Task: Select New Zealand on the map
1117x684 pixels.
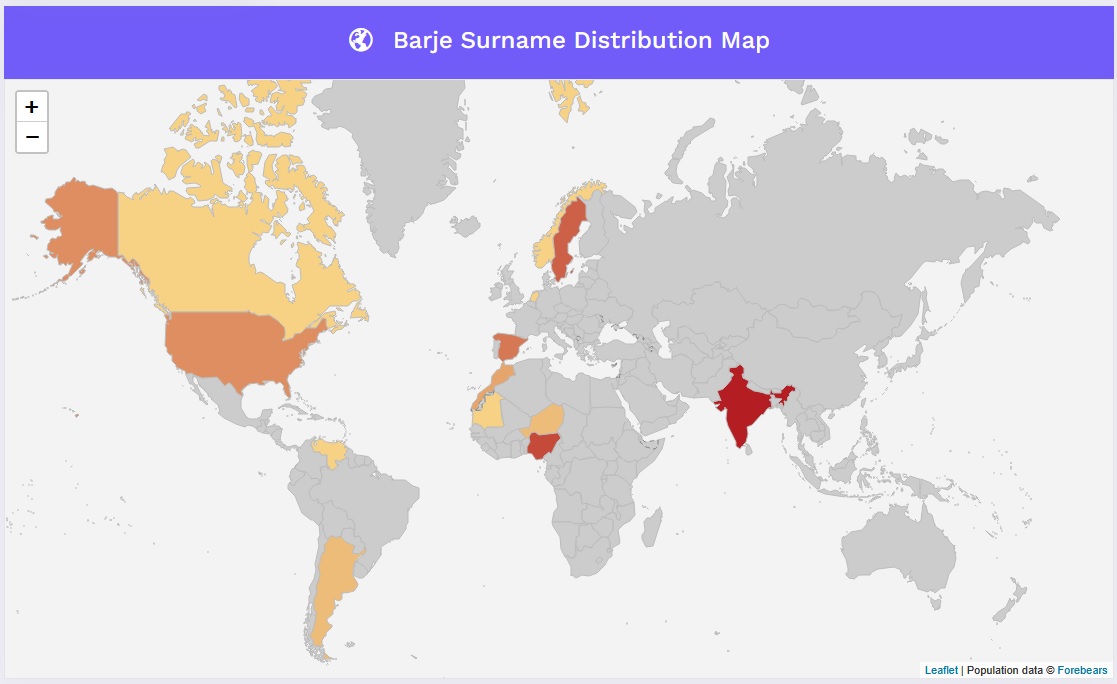Action: 1012,602
